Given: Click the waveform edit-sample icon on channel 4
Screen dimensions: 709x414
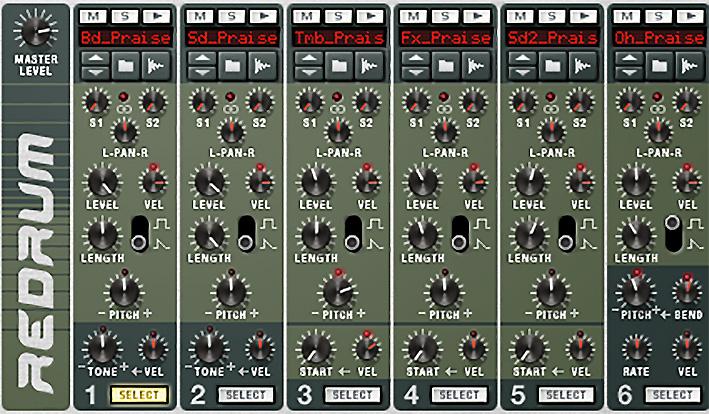Looking at the screenshot, I should 477,66.
